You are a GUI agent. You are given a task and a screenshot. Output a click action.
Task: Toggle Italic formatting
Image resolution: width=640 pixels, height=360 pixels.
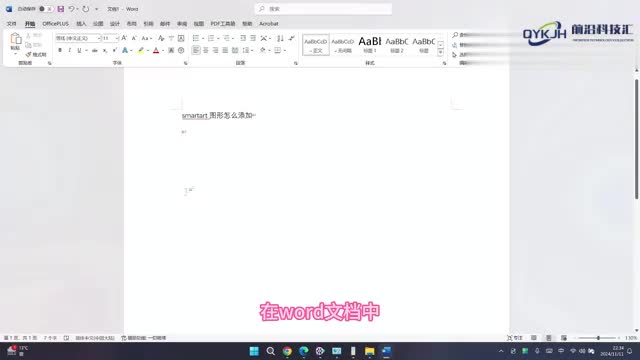point(69,50)
